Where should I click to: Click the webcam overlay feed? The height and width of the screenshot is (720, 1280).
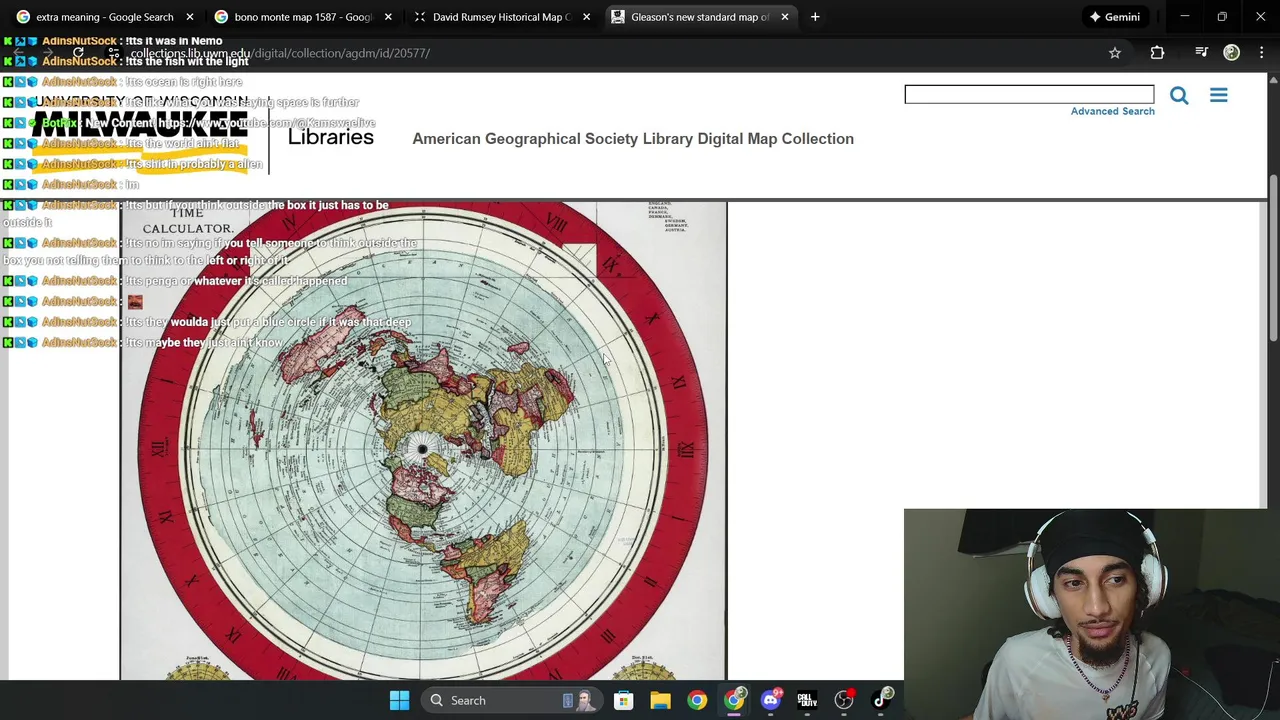pos(1091,614)
